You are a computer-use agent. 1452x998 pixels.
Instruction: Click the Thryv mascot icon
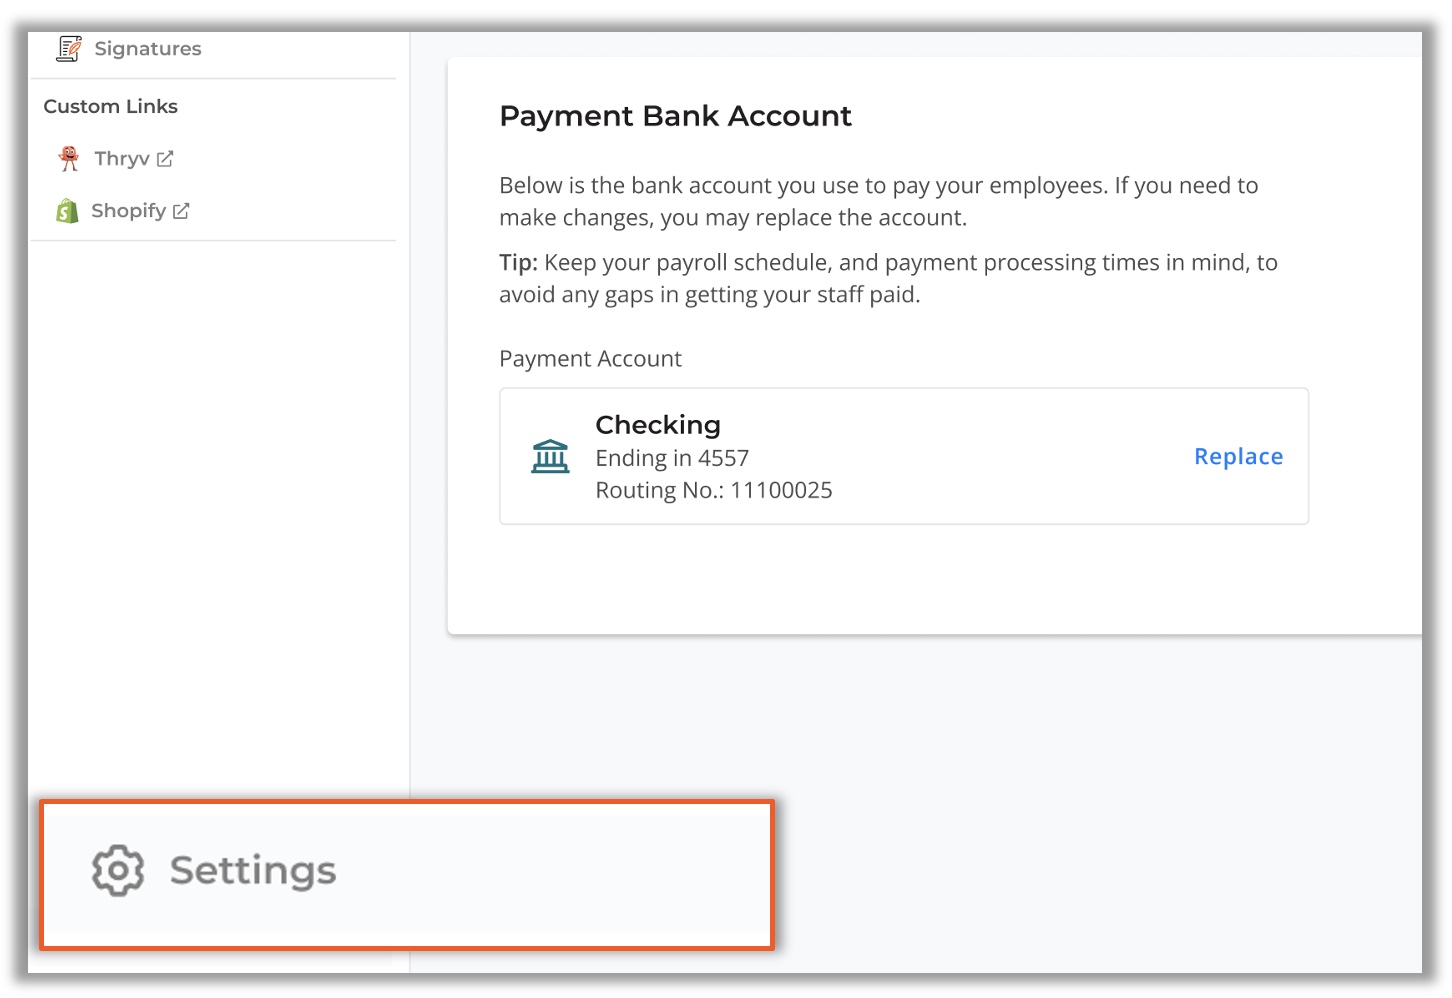pyautogui.click(x=69, y=158)
